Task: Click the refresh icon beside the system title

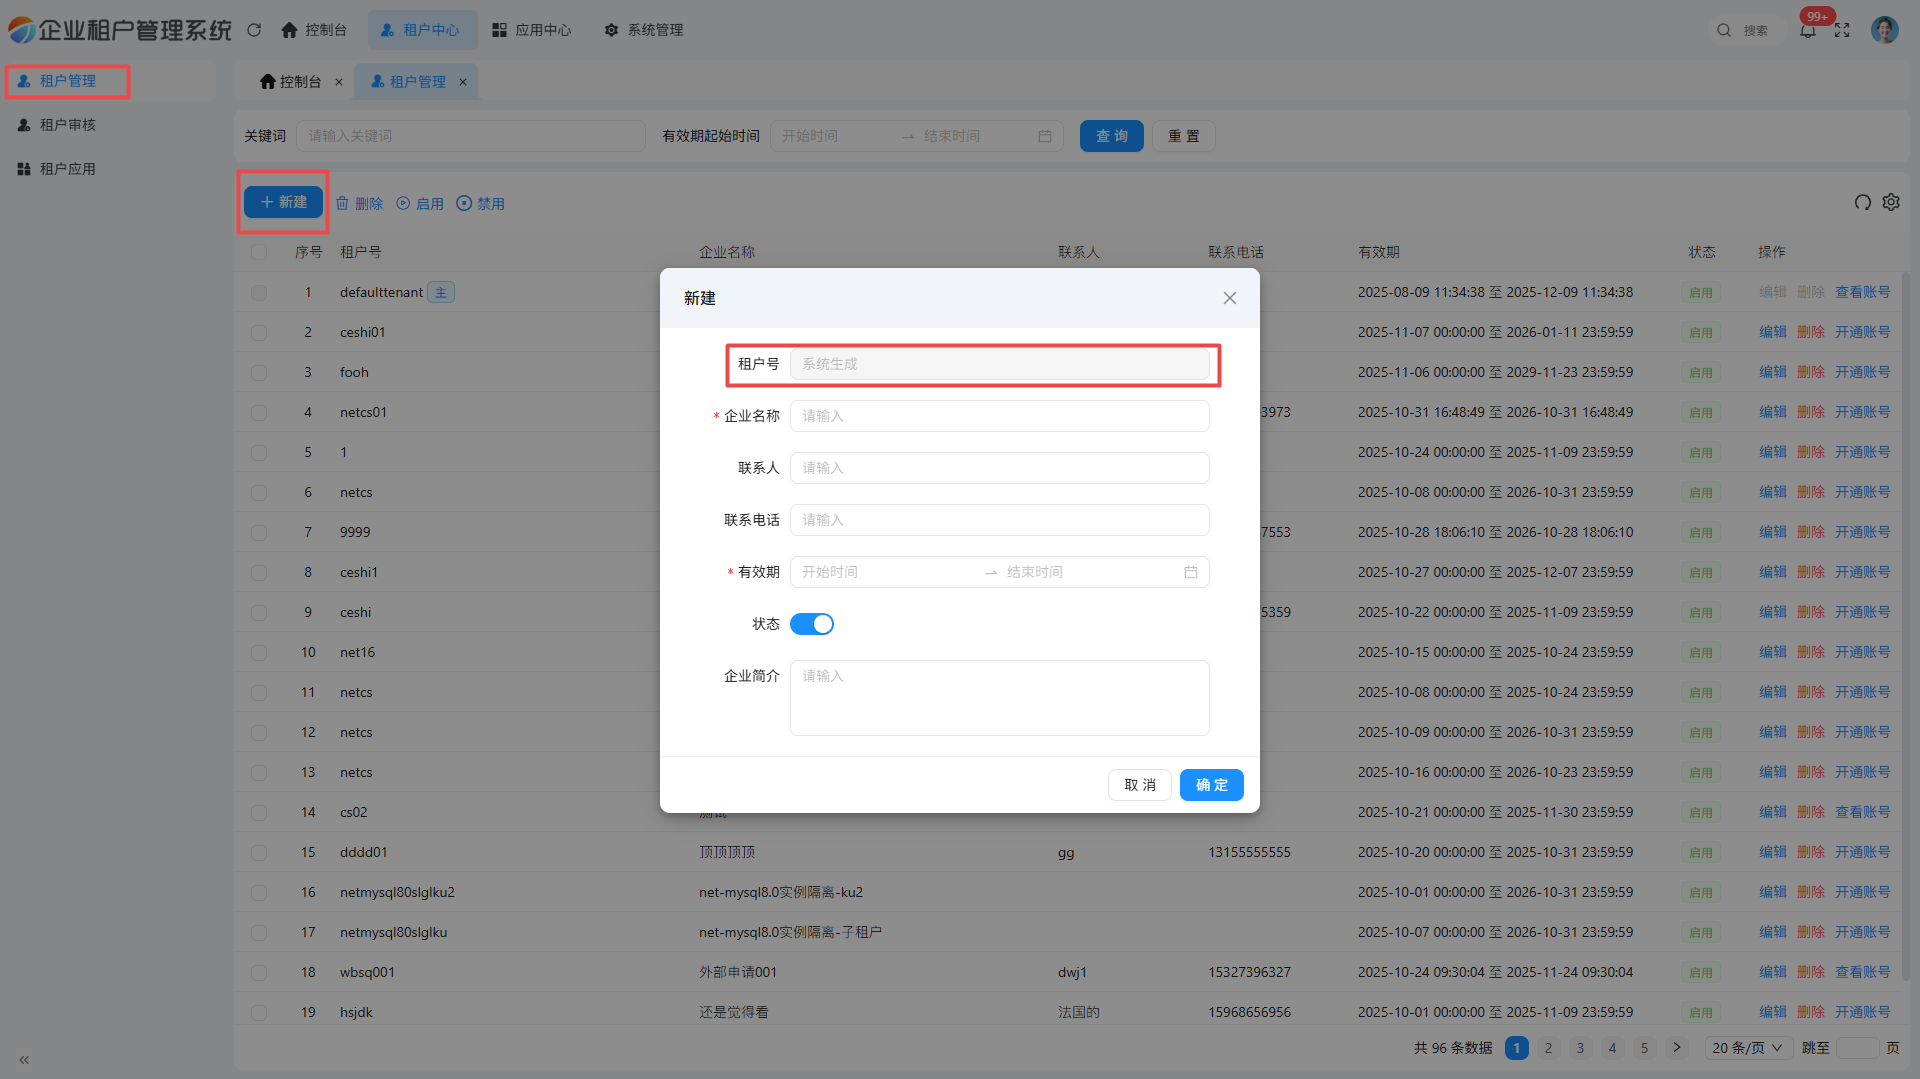Action: [x=254, y=30]
